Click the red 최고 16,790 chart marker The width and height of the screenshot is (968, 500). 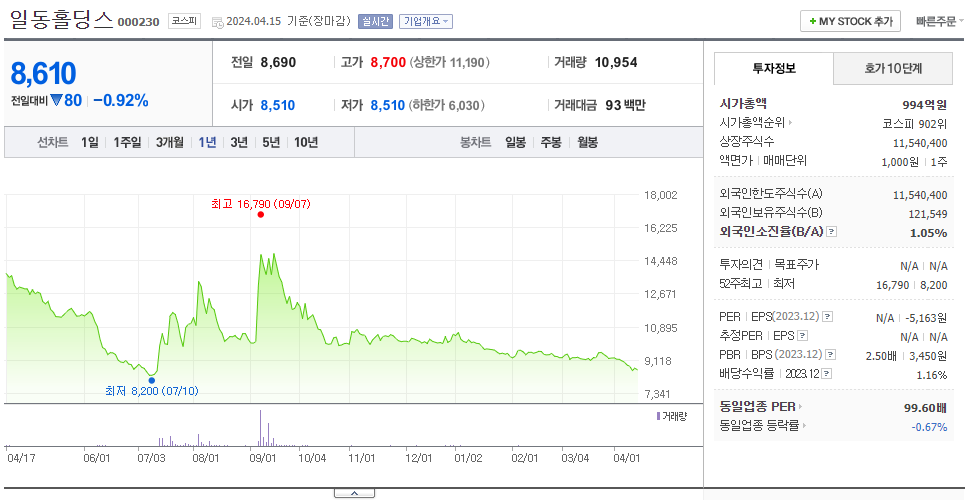pyautogui.click(x=261, y=214)
